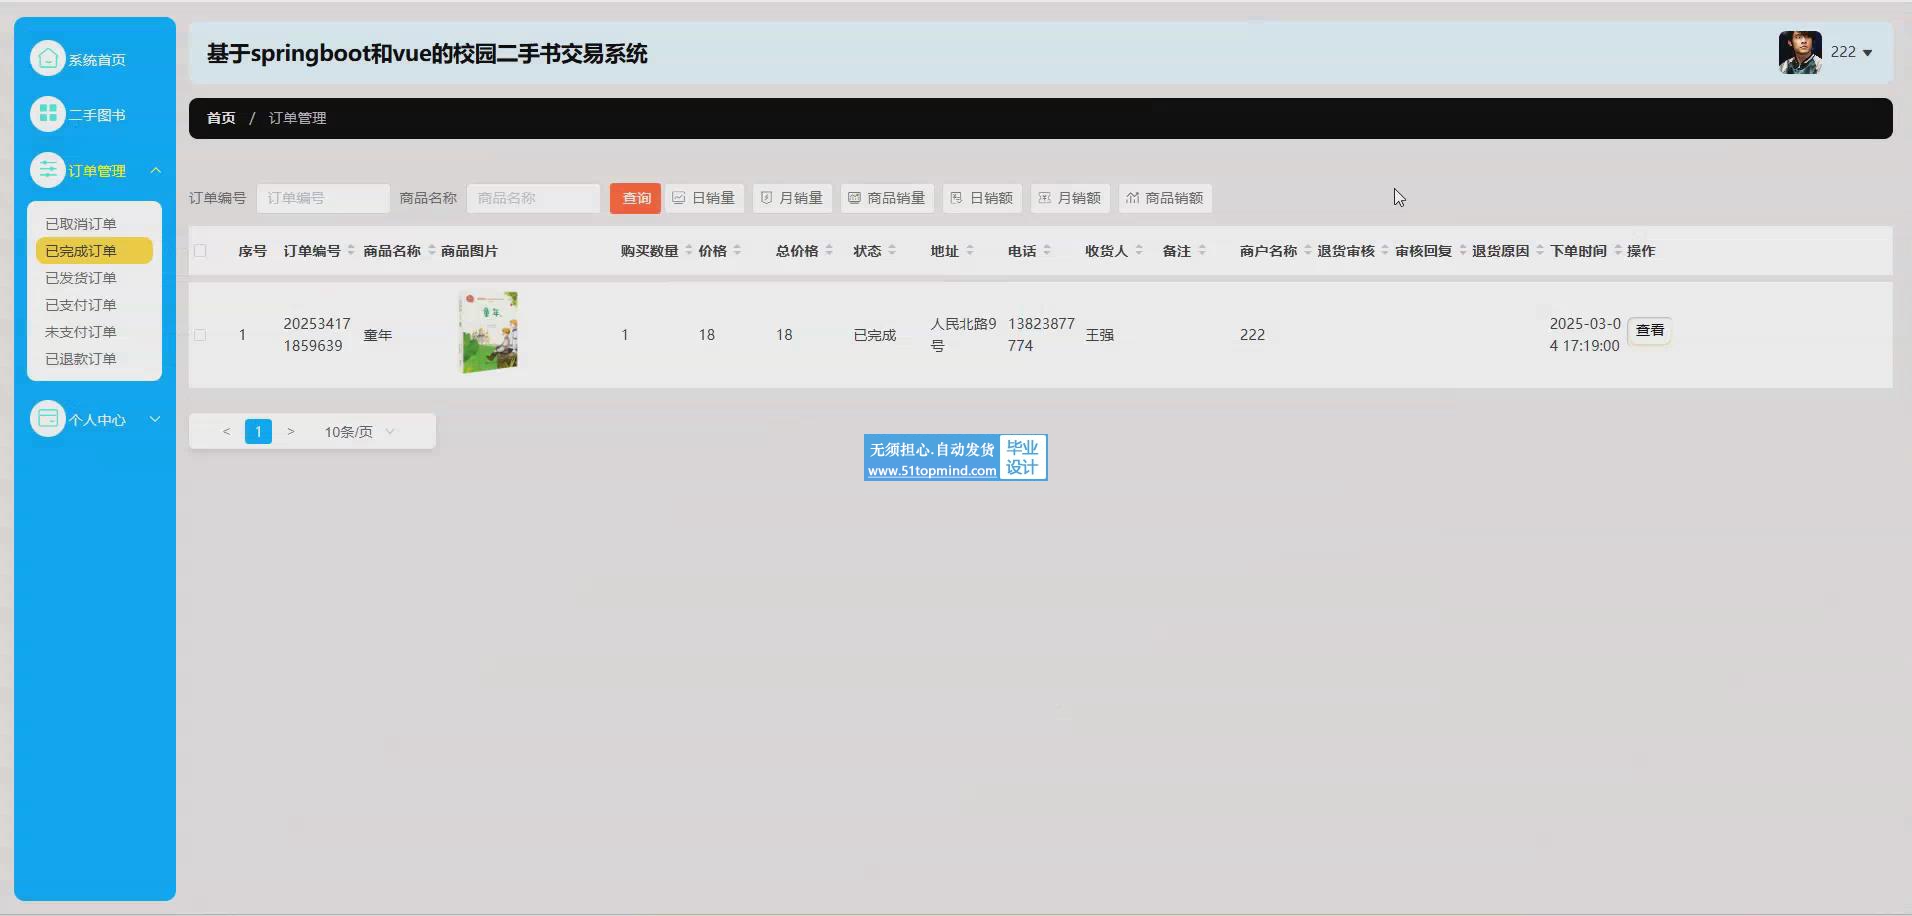Click the second-hand books grid icon
1912x916 pixels.
pos(47,115)
